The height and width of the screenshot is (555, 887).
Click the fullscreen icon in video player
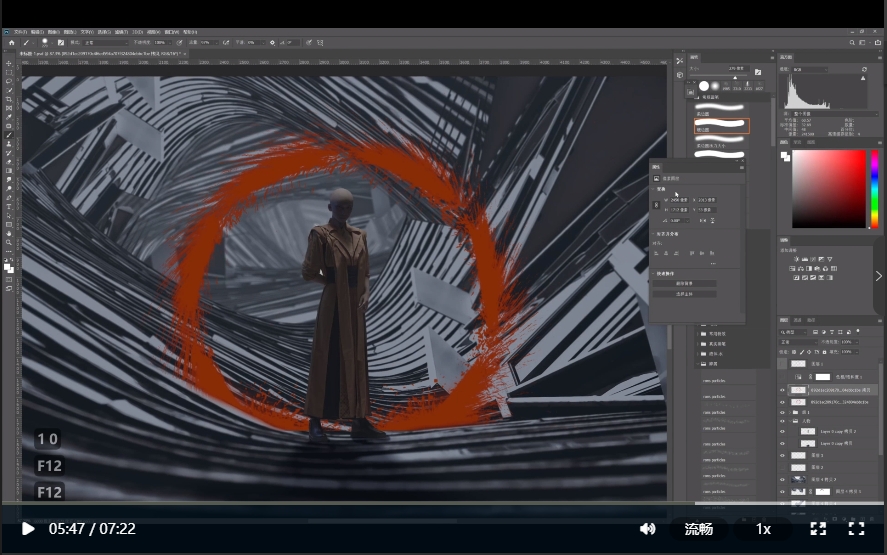click(856, 528)
